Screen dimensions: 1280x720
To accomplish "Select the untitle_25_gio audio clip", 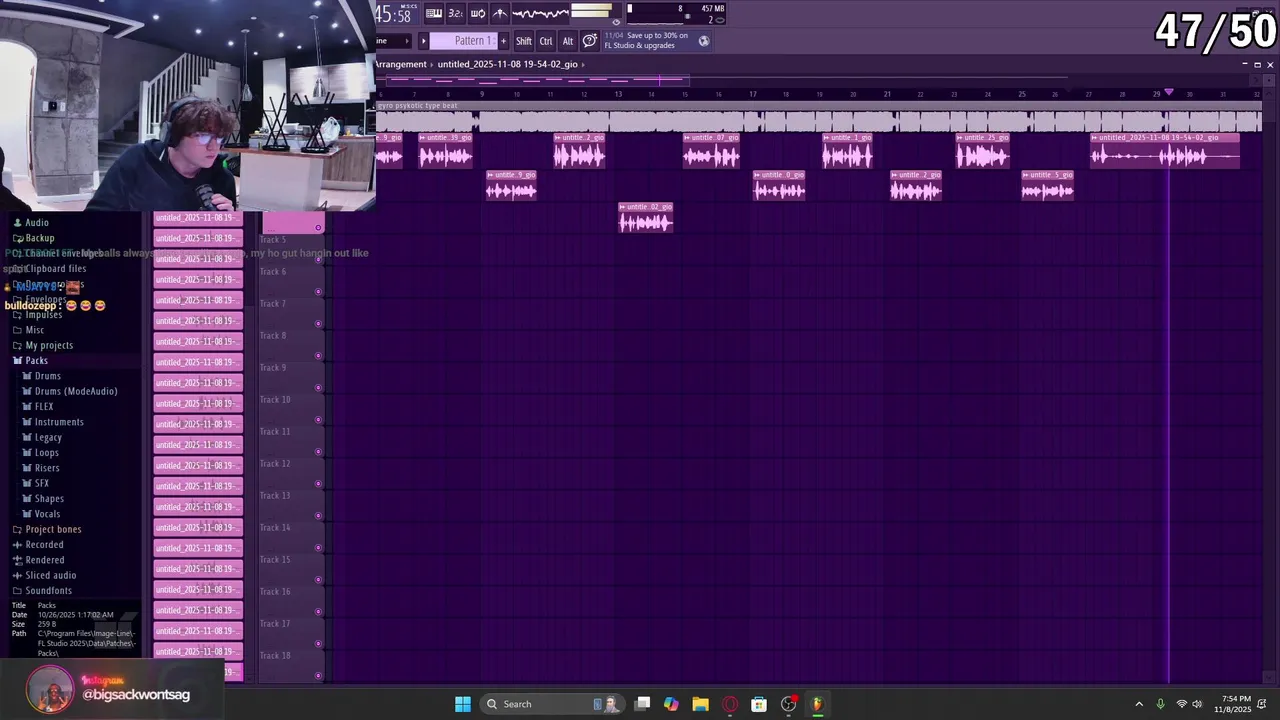I will (983, 150).
